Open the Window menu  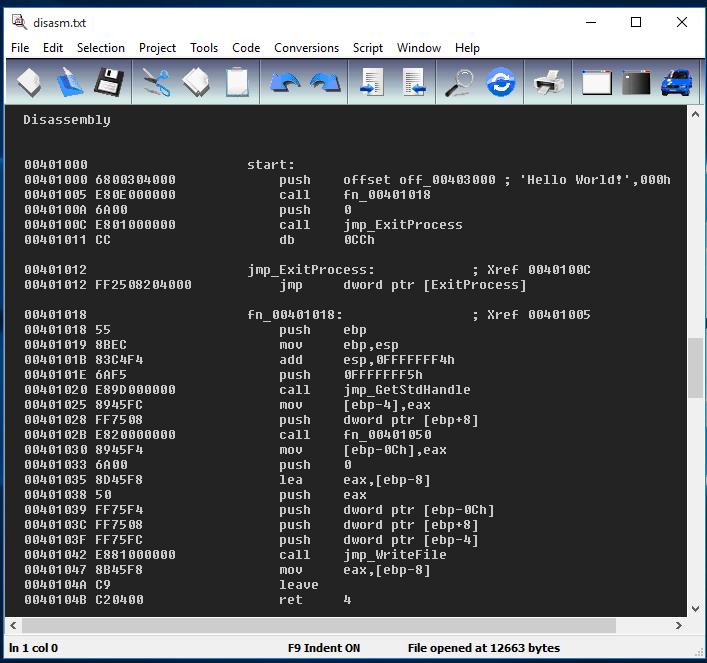[x=419, y=48]
